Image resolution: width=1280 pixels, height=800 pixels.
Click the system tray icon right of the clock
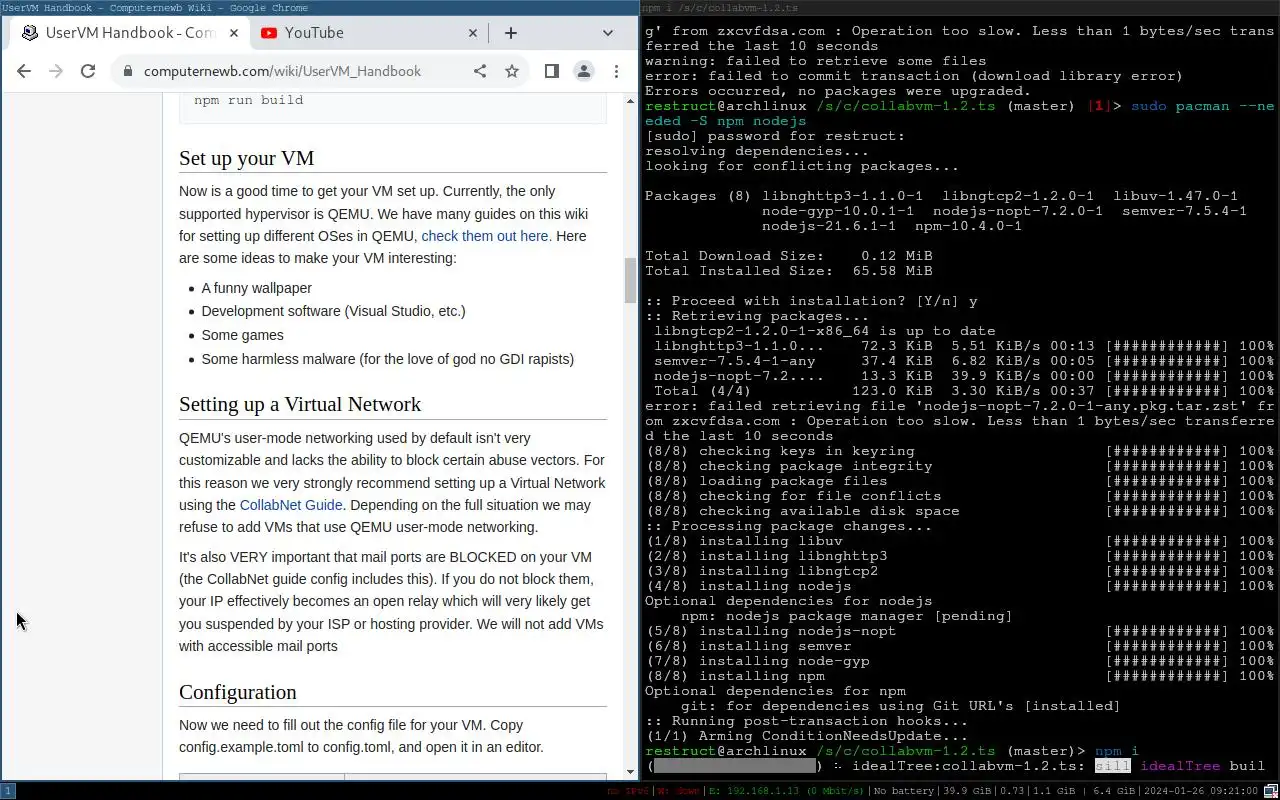tap(1270, 792)
